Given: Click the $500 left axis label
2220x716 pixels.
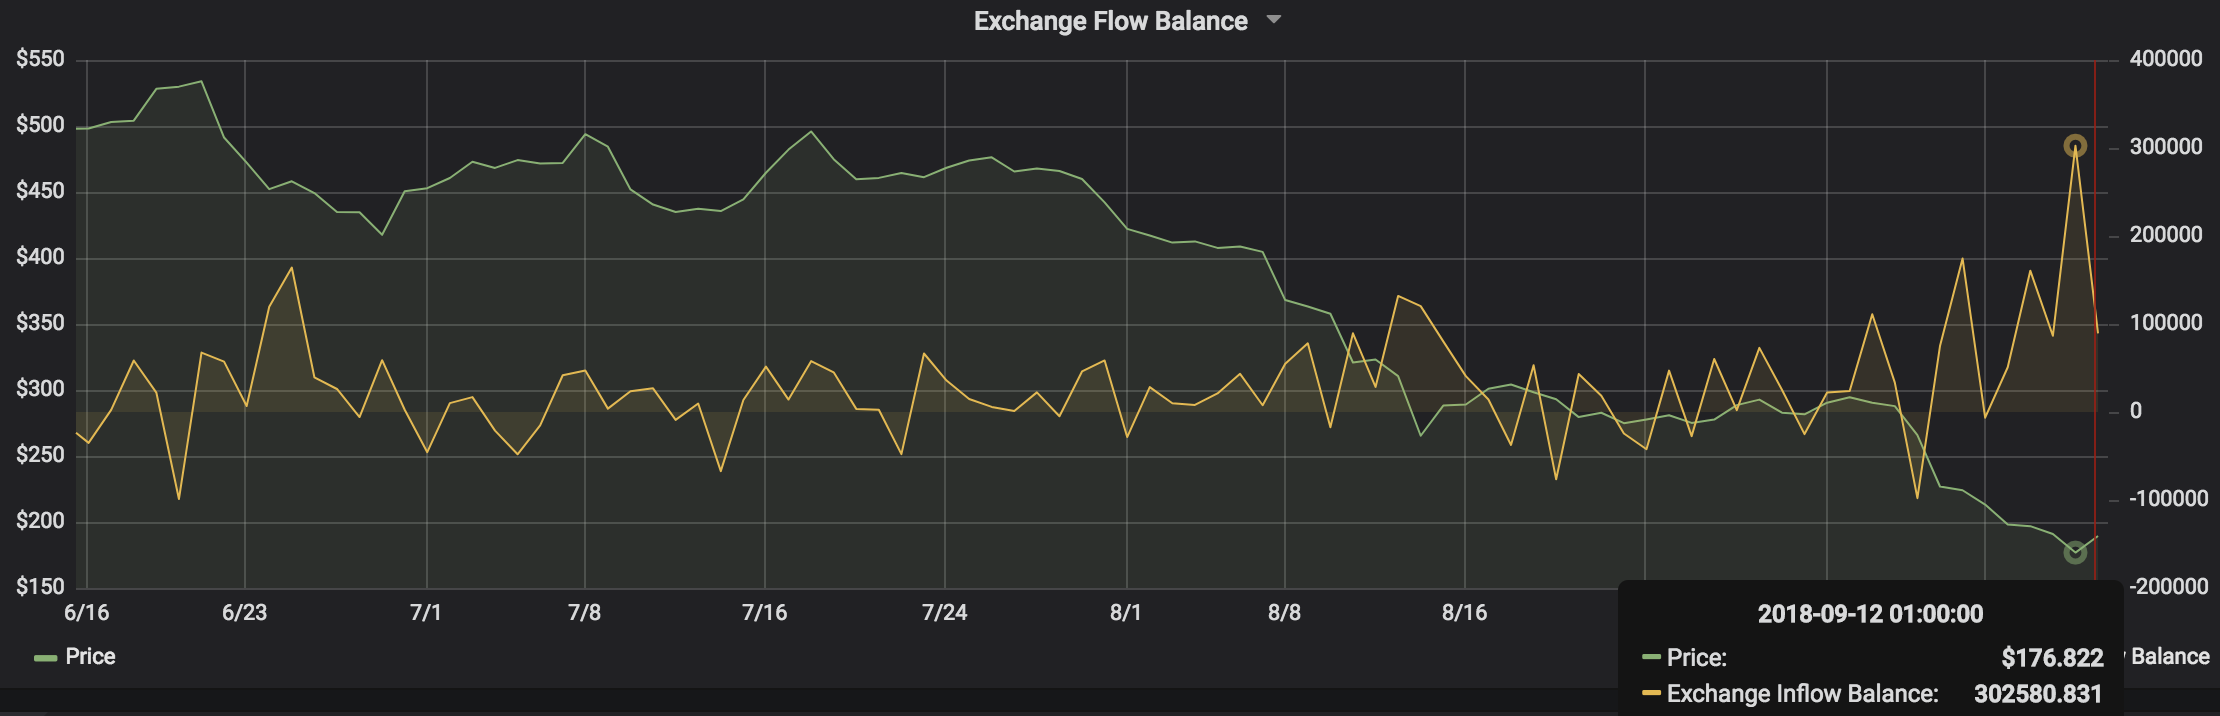Looking at the screenshot, I should tap(40, 126).
